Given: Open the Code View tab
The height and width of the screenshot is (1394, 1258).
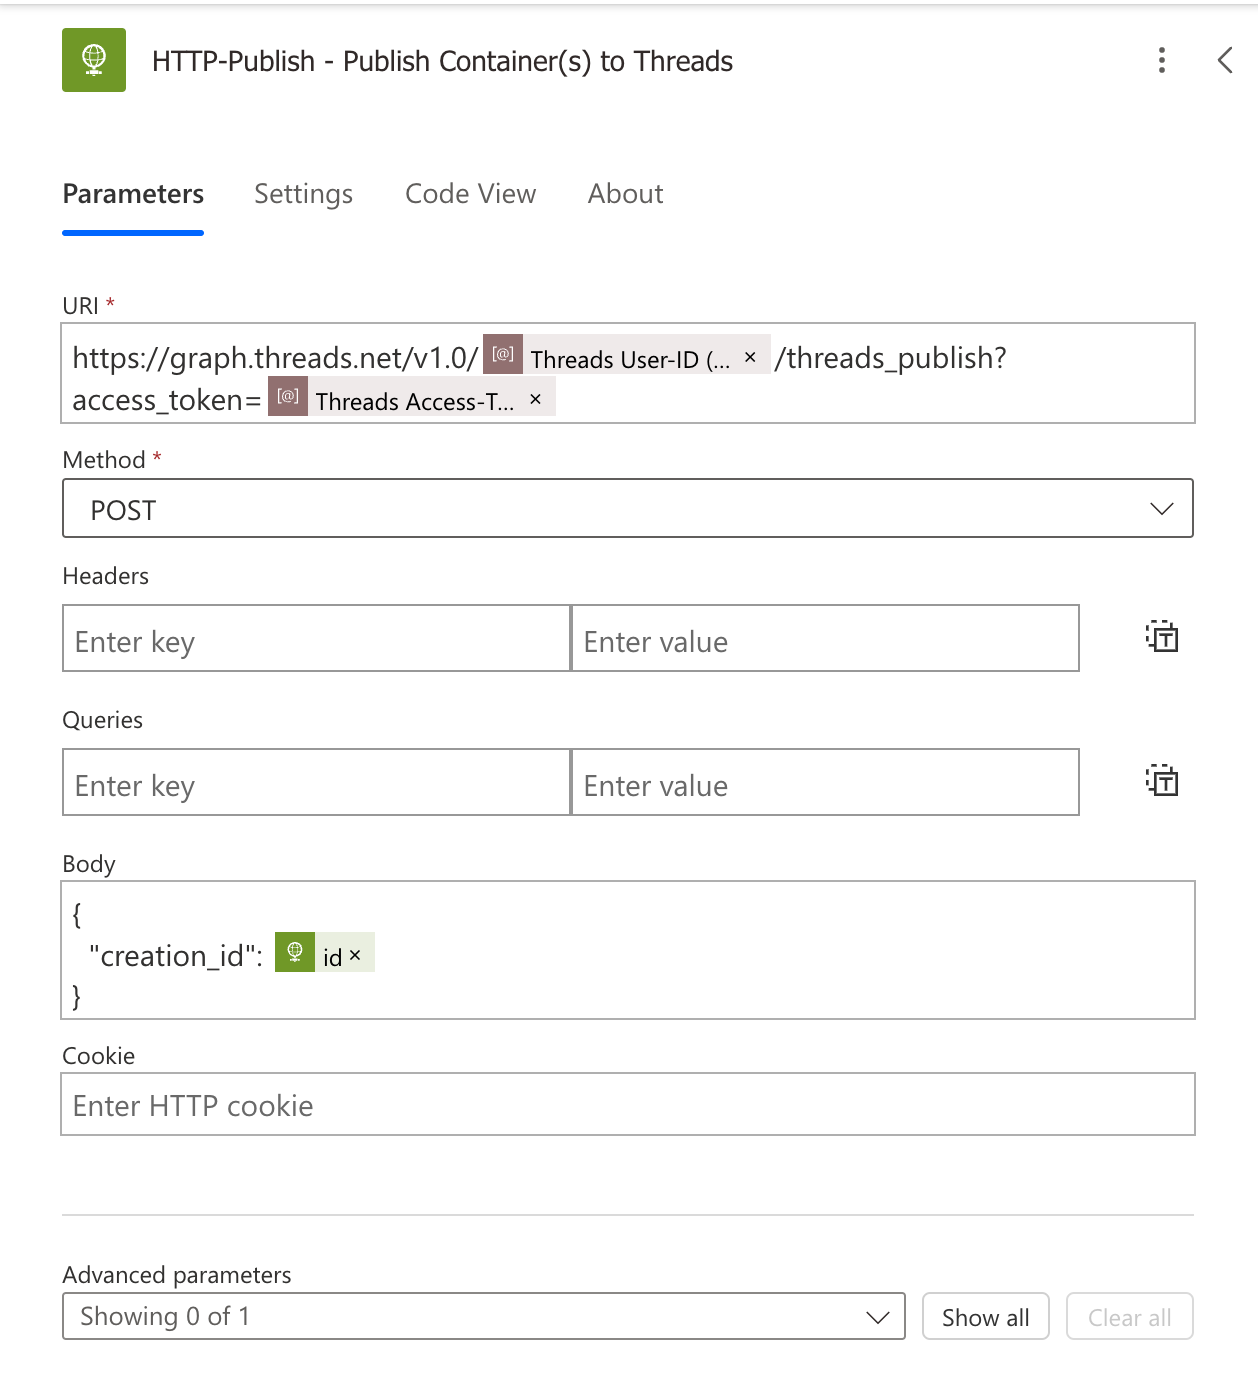Looking at the screenshot, I should 470,194.
